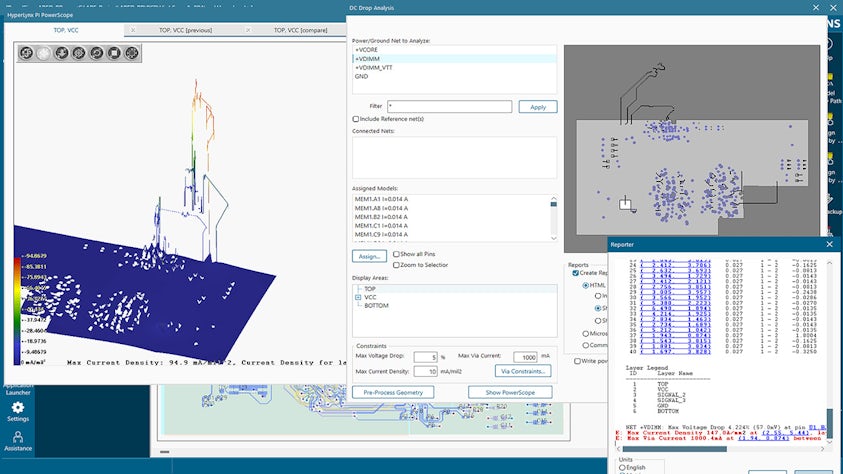The image size is (843, 474).
Task: Click Pre-Process Geometry button
Action: [x=393, y=392]
